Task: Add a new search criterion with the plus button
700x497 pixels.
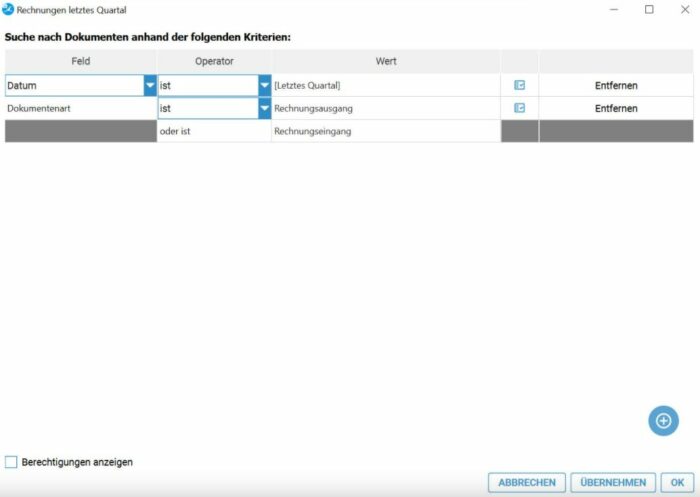Action: 663,420
